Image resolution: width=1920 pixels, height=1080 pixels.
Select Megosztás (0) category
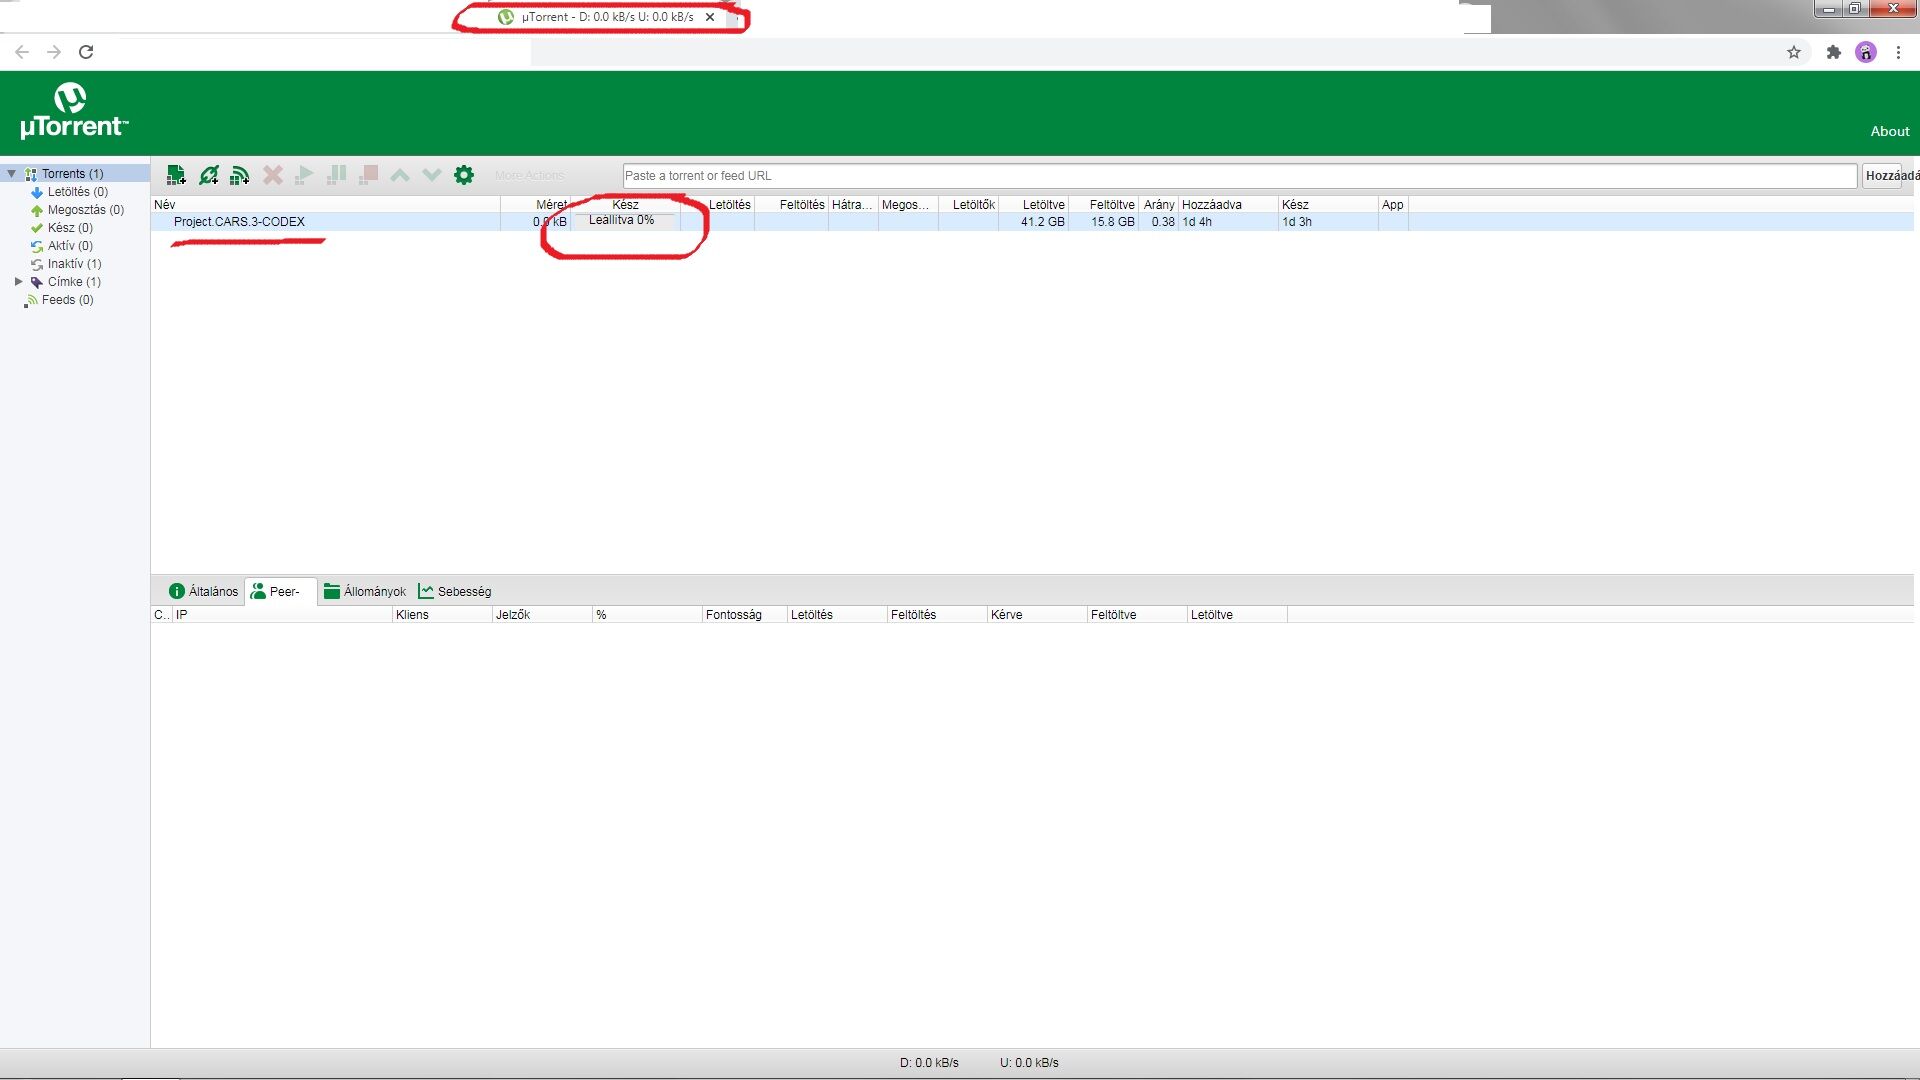click(x=86, y=210)
